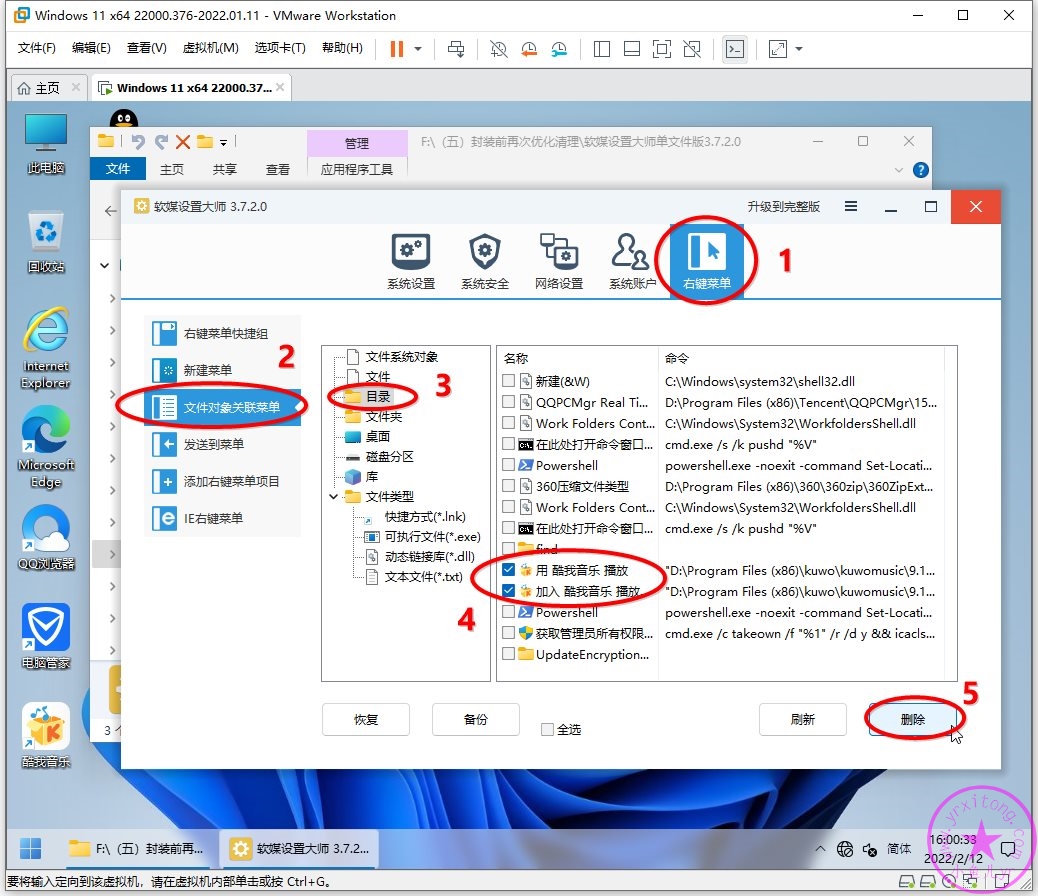Click the 刷新 button
This screenshot has height=896, width=1038.
point(802,719)
